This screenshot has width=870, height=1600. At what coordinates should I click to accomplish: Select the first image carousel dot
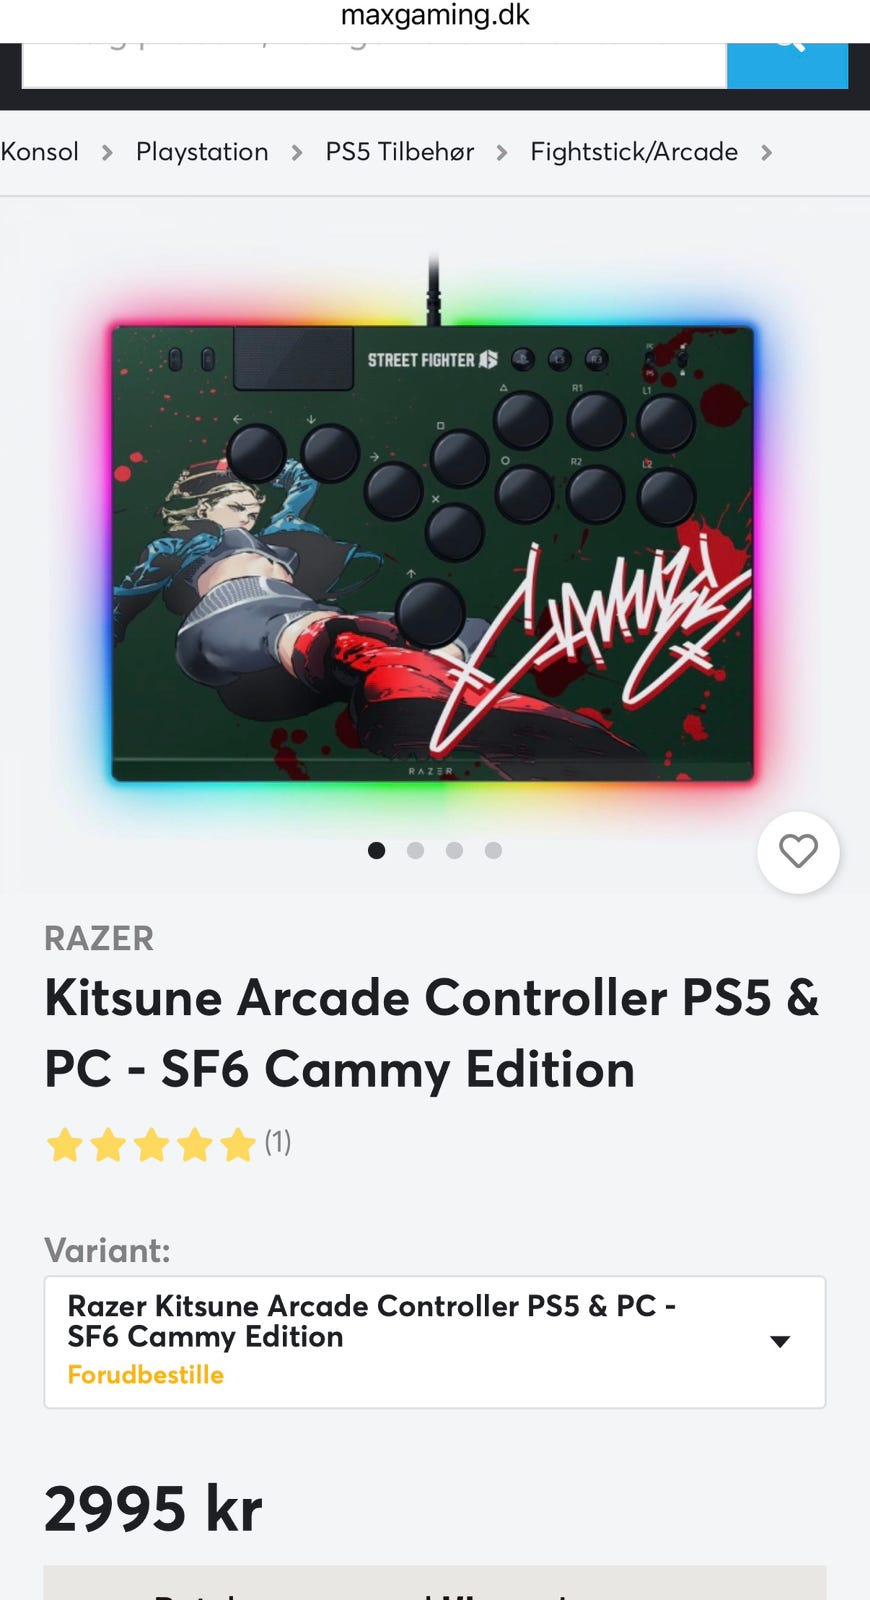[x=377, y=850]
